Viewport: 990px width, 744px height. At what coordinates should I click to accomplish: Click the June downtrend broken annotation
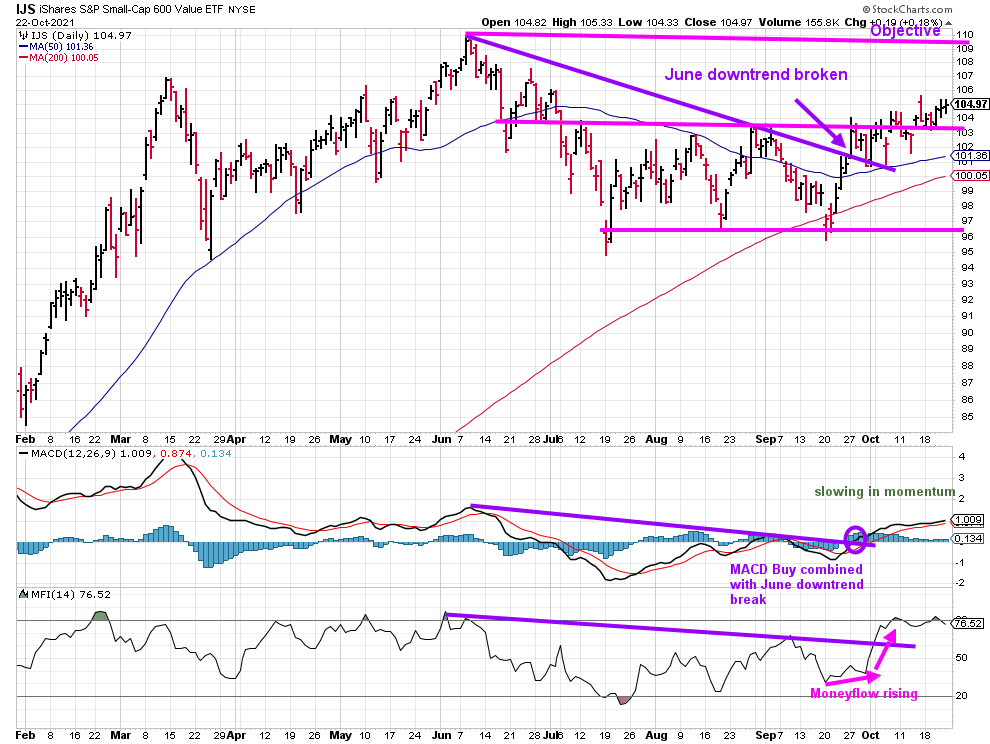[x=756, y=75]
